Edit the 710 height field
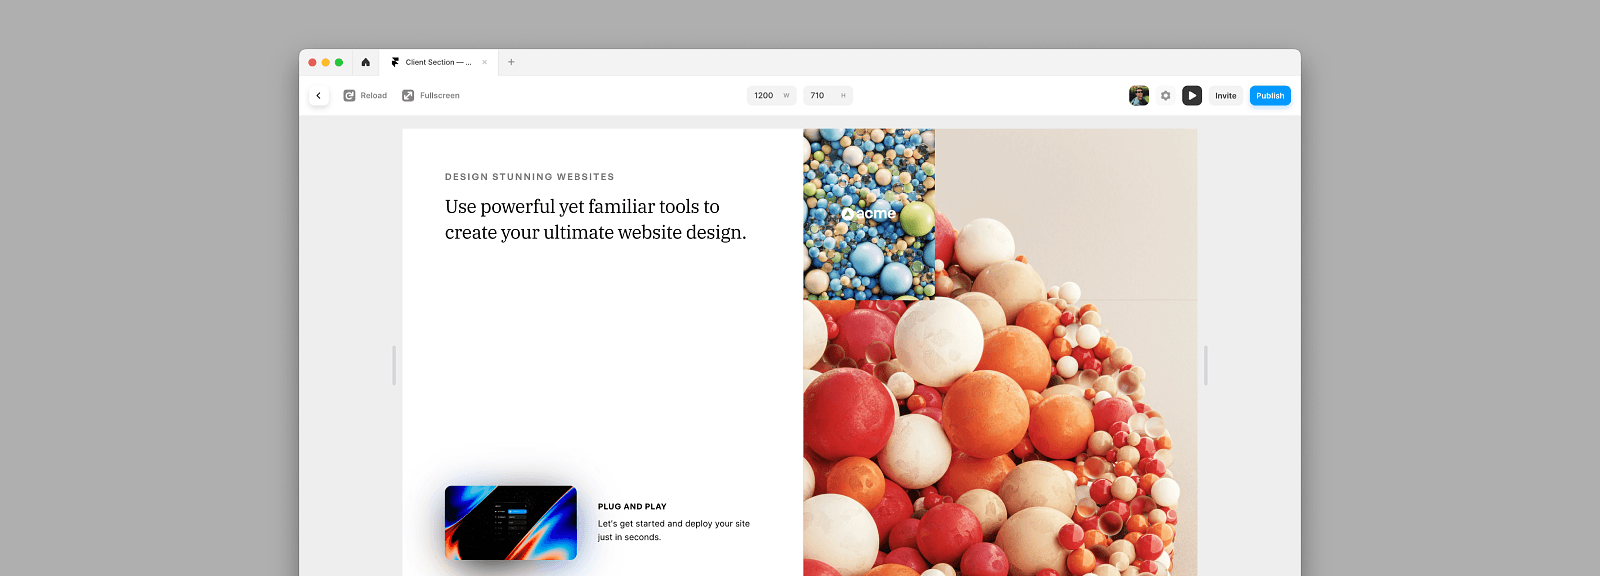1600x576 pixels. 828,96
